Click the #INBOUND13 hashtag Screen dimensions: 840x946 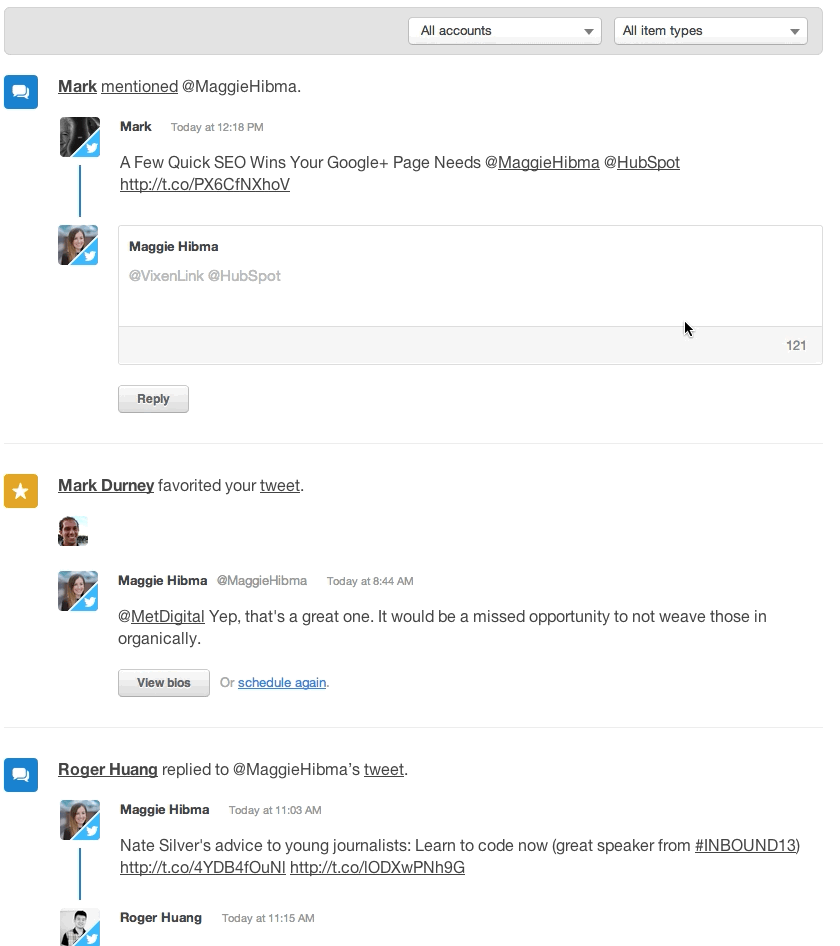(745, 846)
